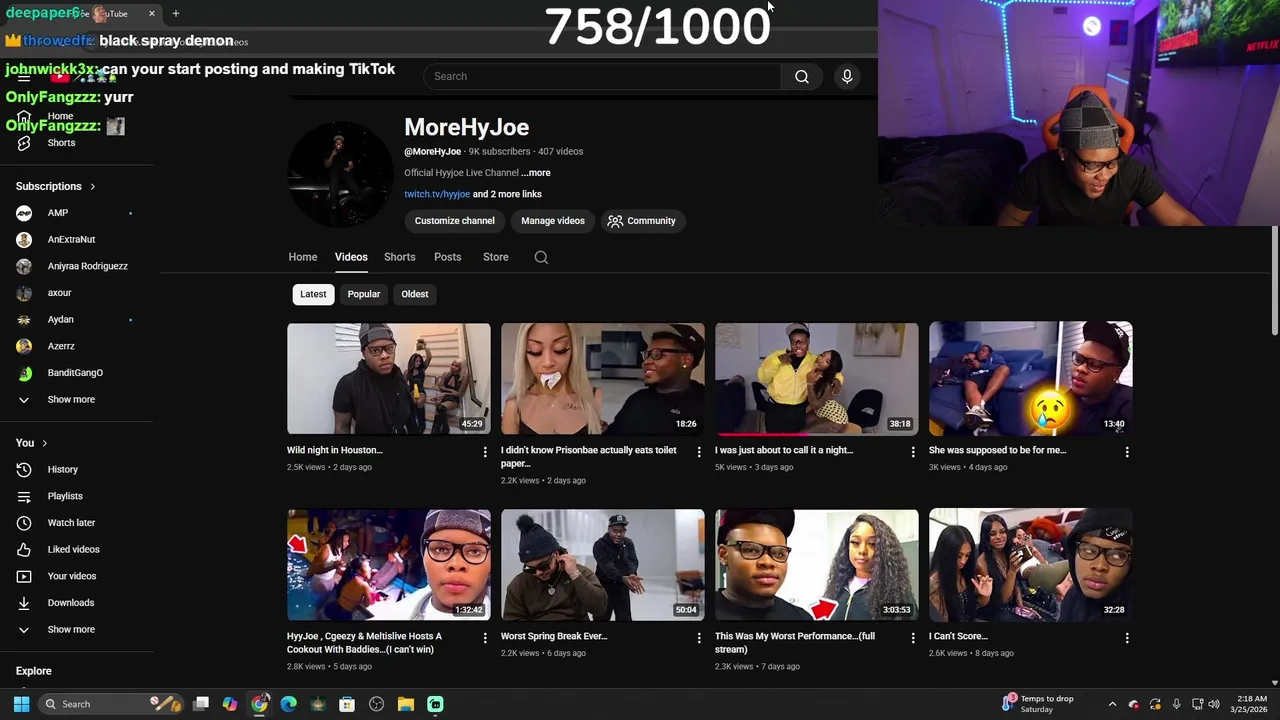Screen dimensions: 1280x720
Task: Expand the Subscriptions section chevron
Action: [x=93, y=187]
